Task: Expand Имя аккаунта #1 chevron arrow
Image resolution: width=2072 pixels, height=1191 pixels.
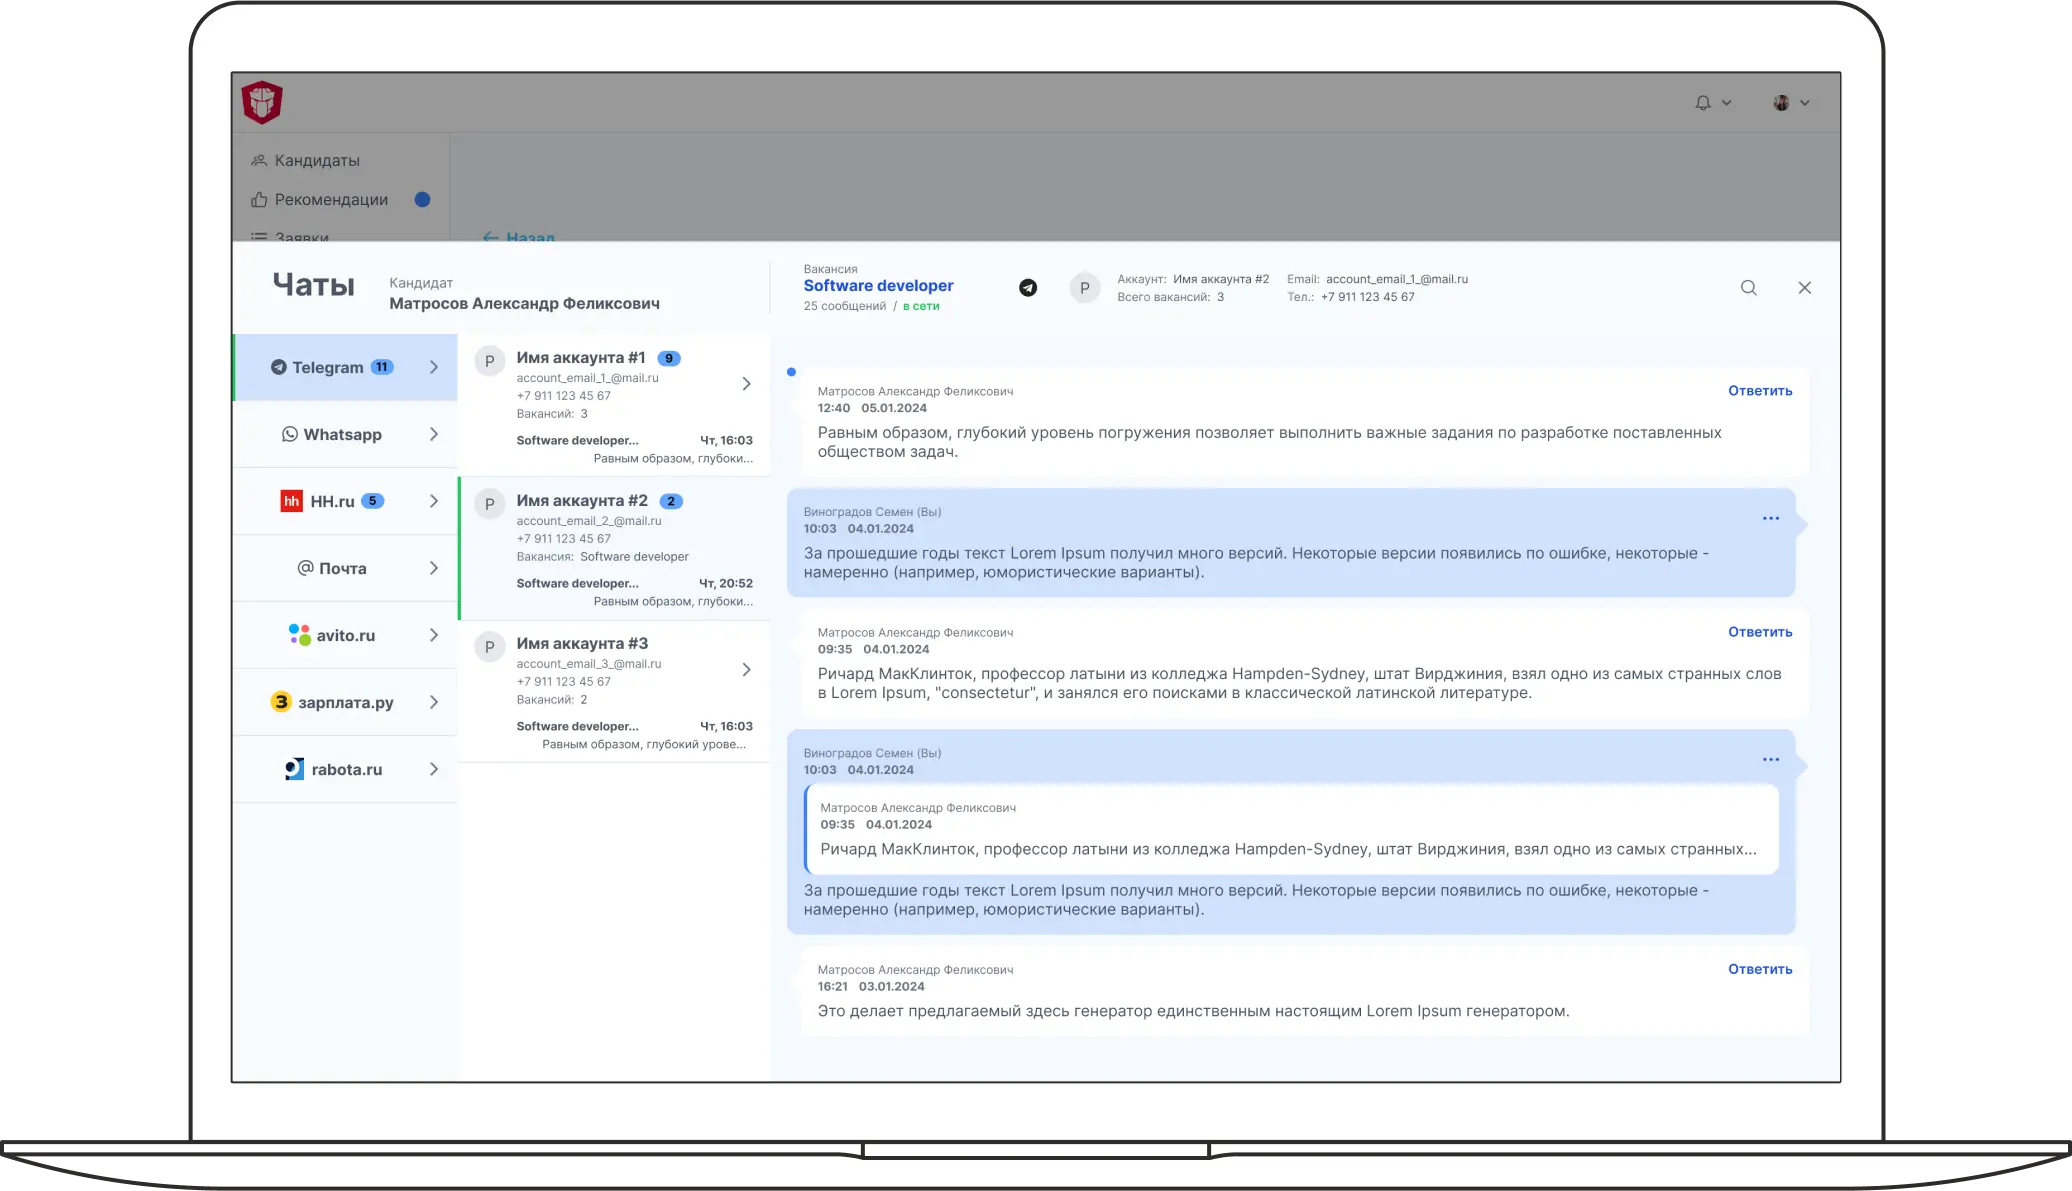Action: pyautogui.click(x=746, y=384)
